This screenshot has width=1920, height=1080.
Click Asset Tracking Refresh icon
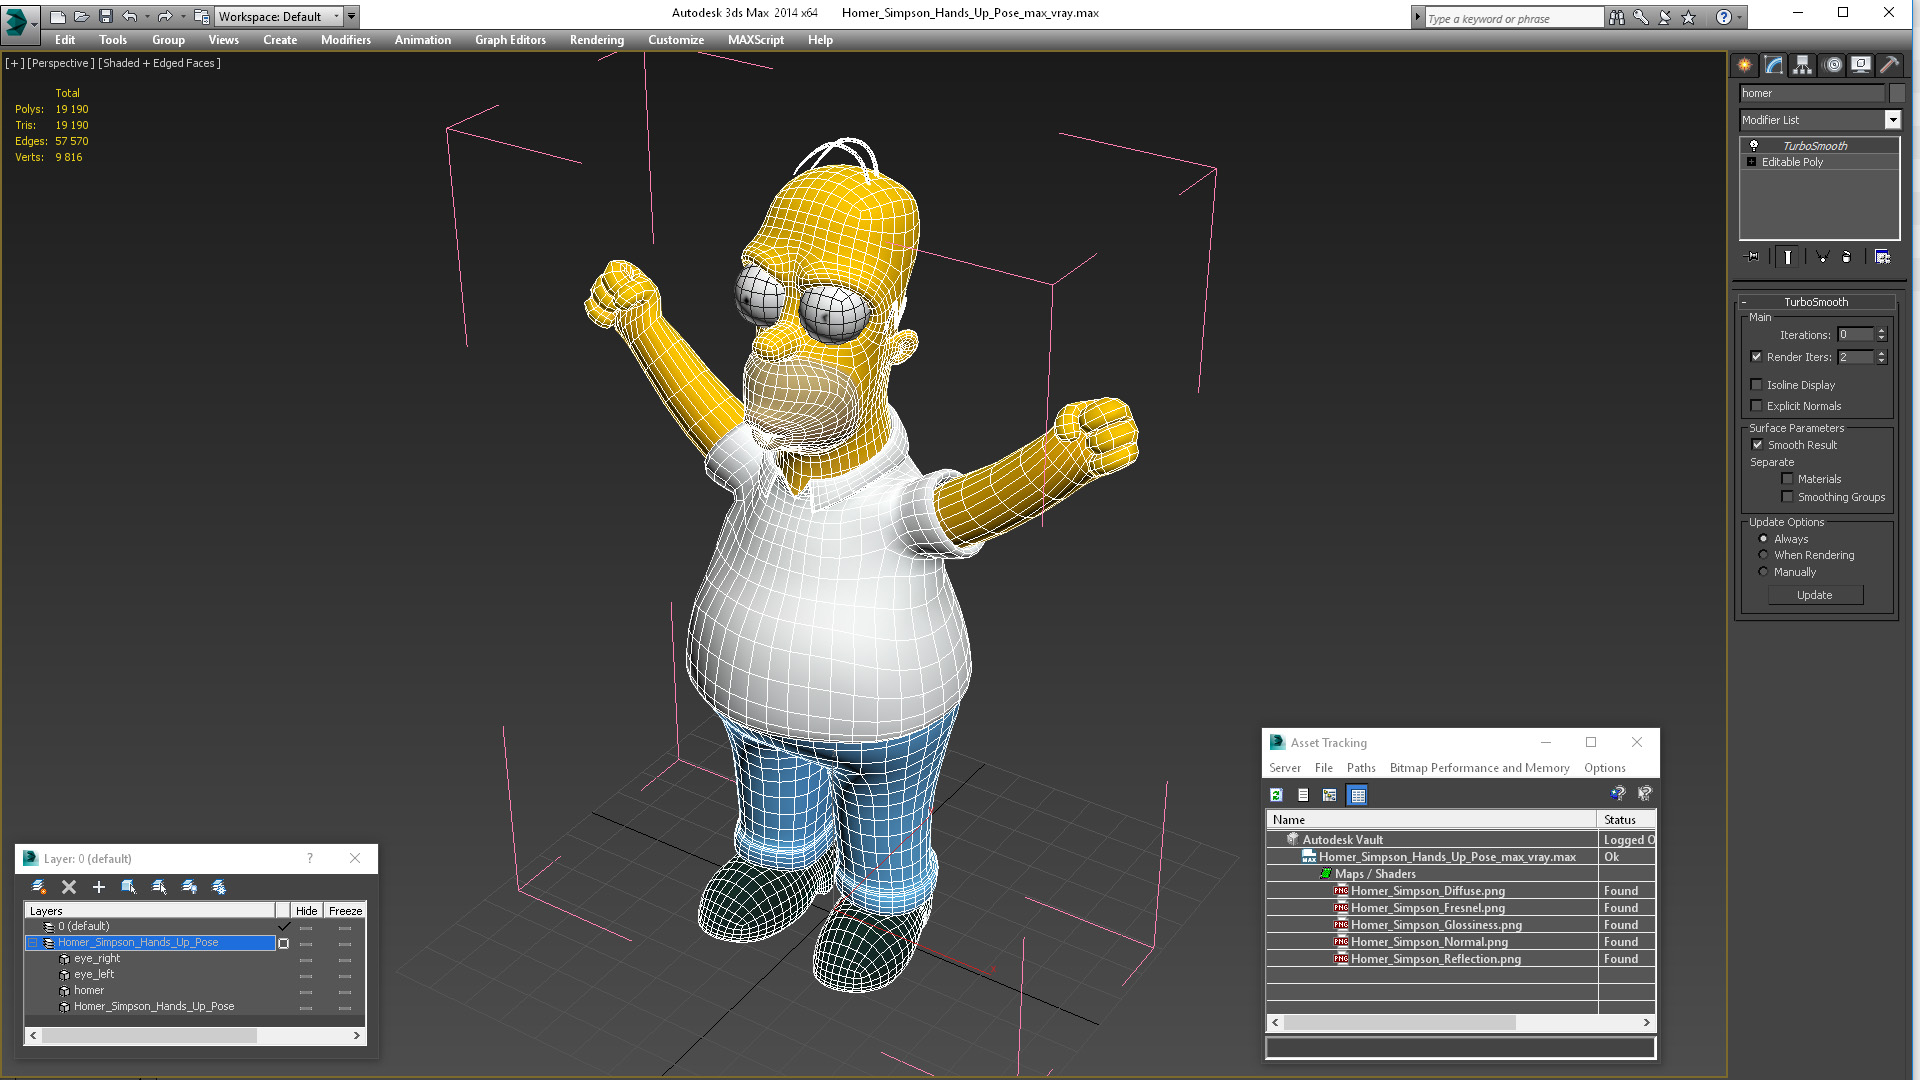[1276, 795]
